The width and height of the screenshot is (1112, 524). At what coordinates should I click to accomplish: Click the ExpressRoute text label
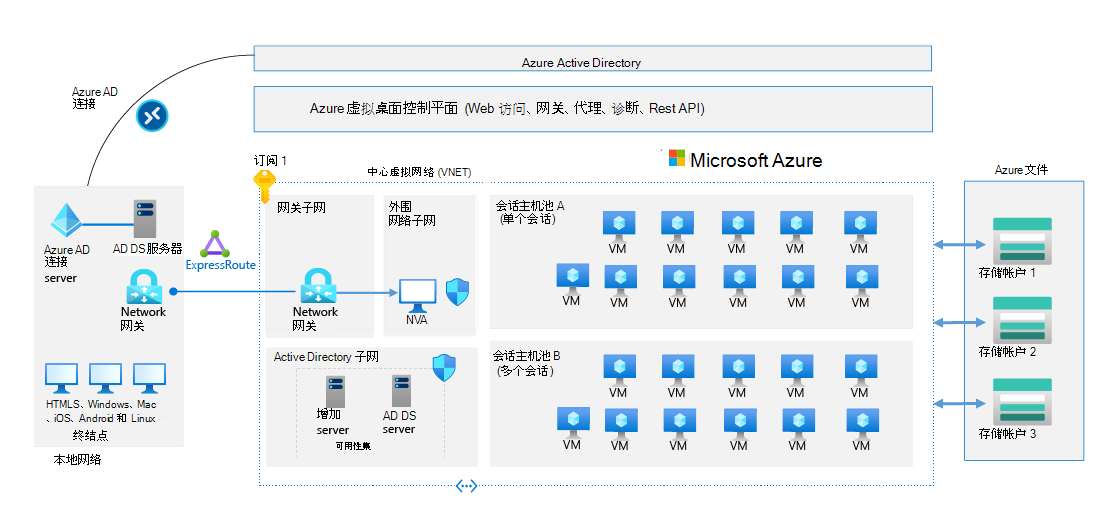point(221,264)
